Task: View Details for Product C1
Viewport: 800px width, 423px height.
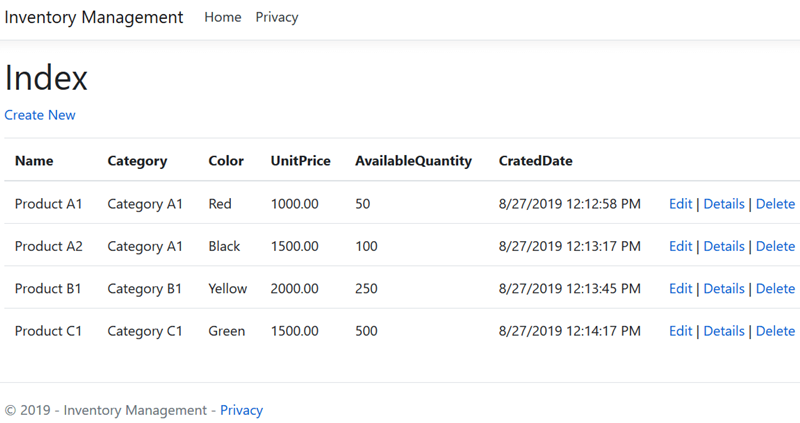Action: point(724,331)
